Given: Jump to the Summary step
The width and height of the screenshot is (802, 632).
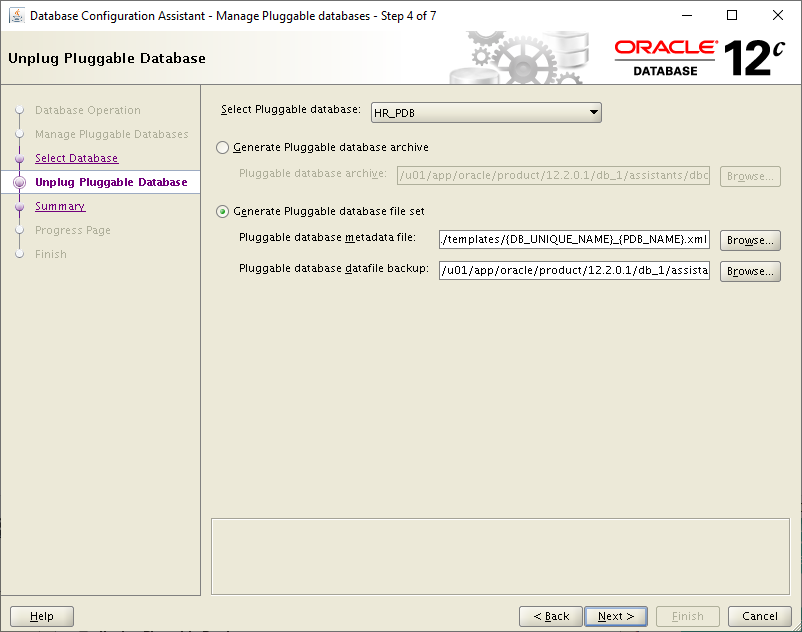Looking at the screenshot, I should [60, 206].
